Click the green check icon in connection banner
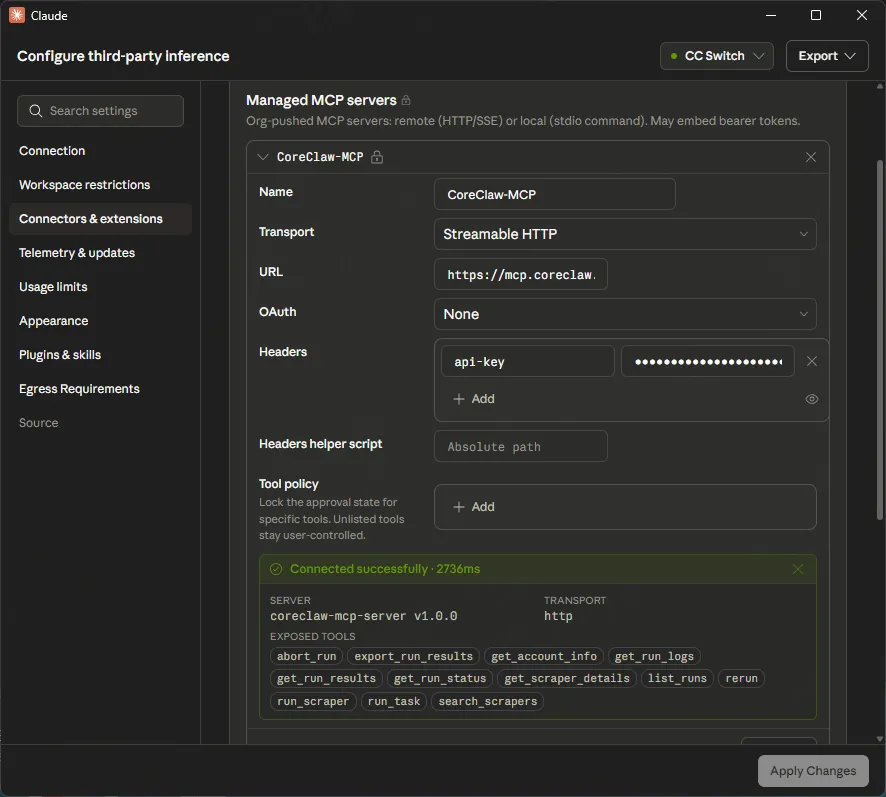Screen dimensions: 886x797 click(x=276, y=569)
